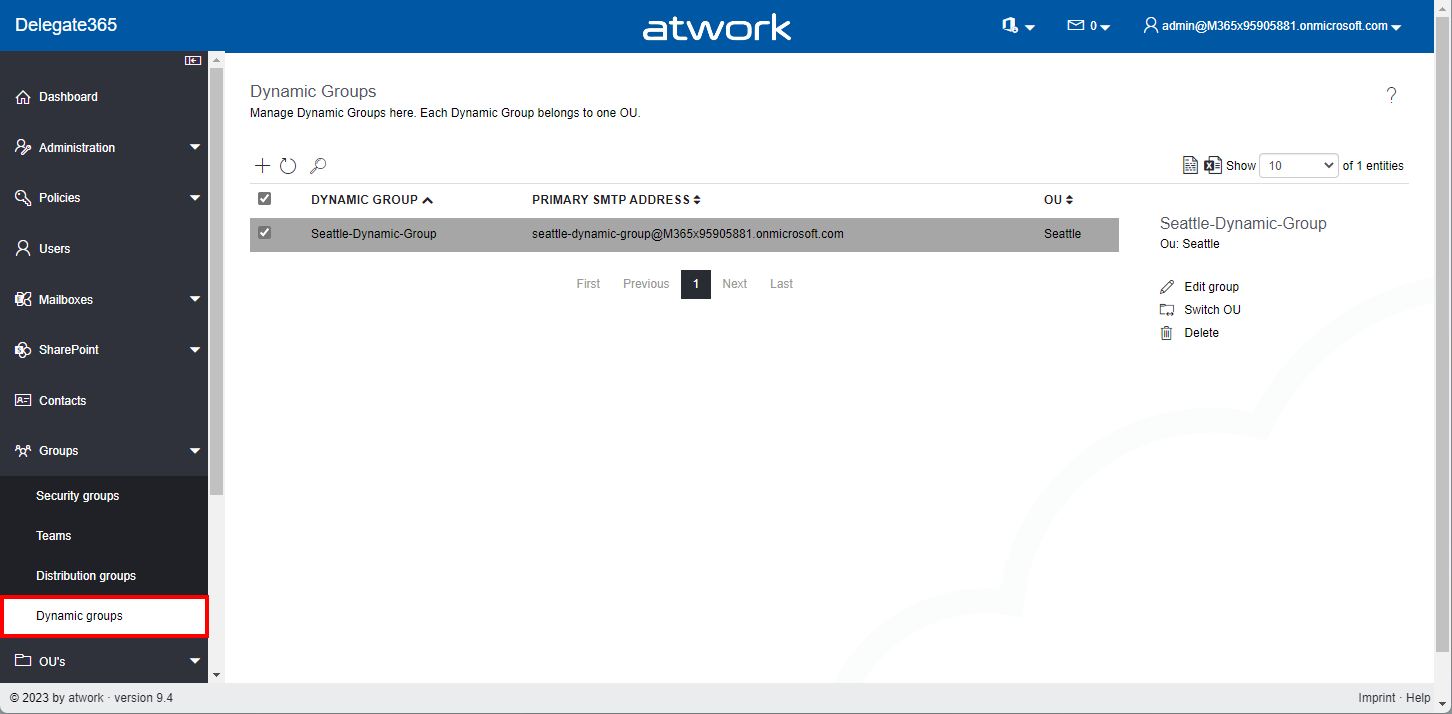Screen dimensions: 1452x714
Task: Click the Mailboxes sidebar icon
Action: click(x=24, y=299)
